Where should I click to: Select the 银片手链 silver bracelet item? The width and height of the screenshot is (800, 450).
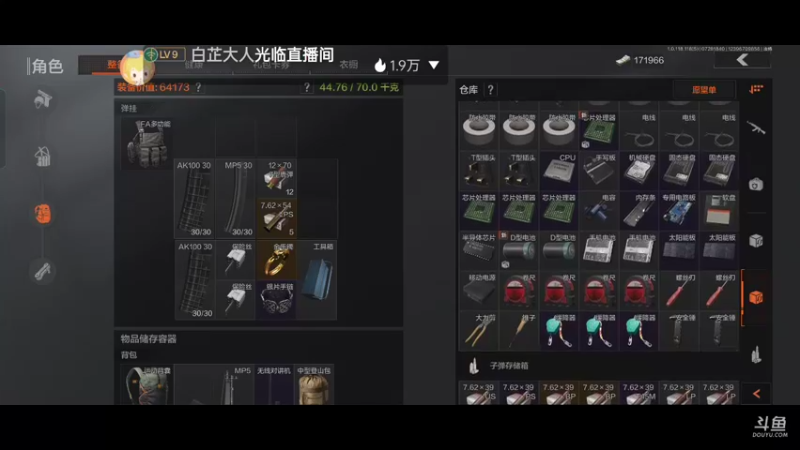coord(277,301)
